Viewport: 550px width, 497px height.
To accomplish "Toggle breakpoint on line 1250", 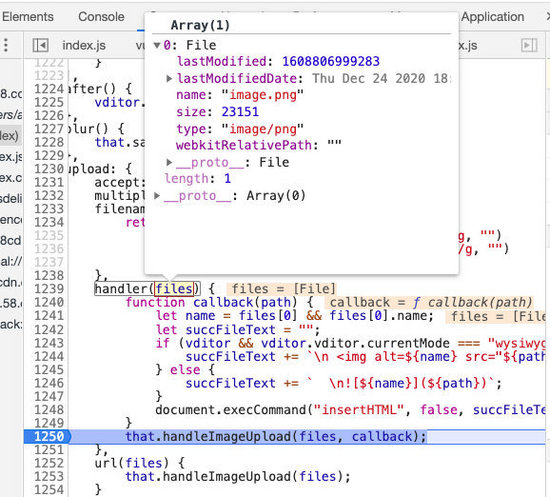I will point(48,437).
